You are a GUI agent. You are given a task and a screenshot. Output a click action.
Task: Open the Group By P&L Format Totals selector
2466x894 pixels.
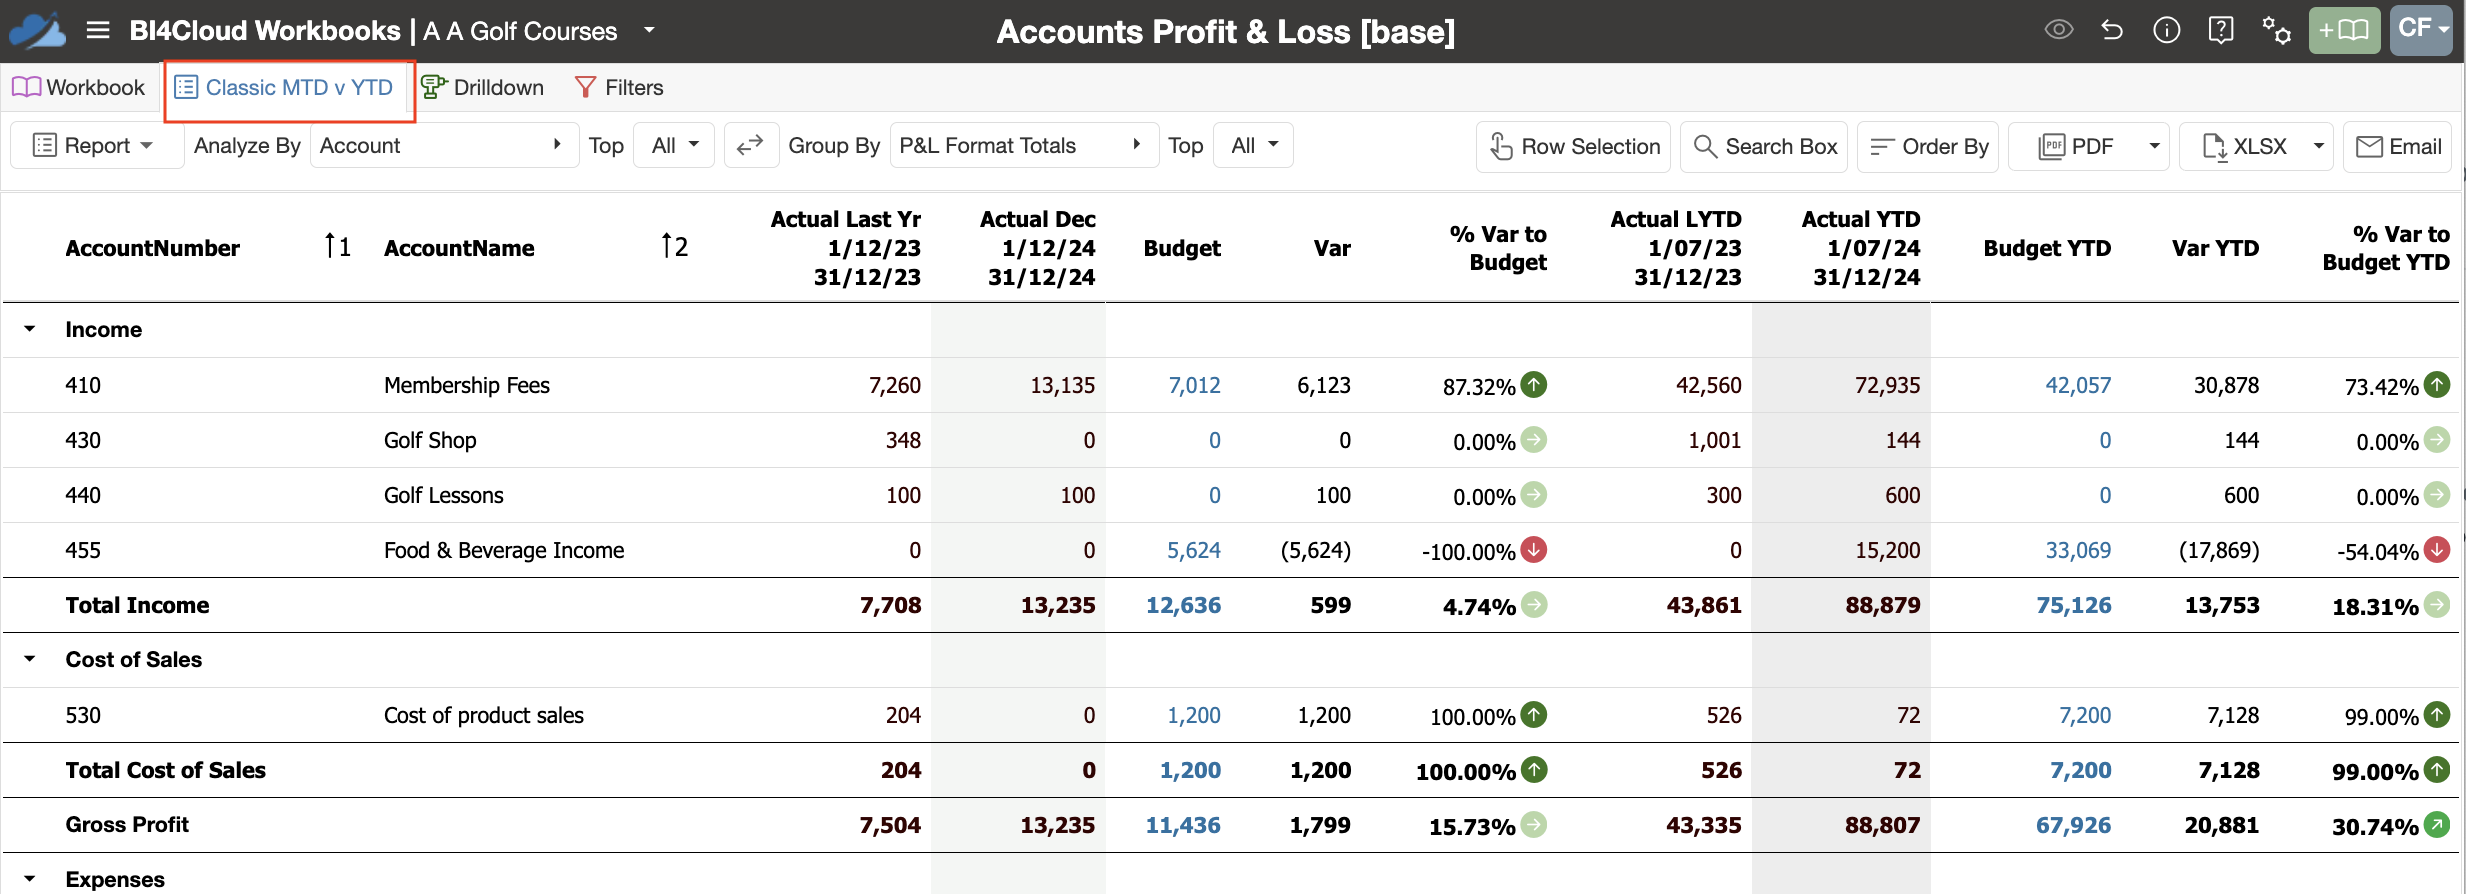click(1023, 146)
